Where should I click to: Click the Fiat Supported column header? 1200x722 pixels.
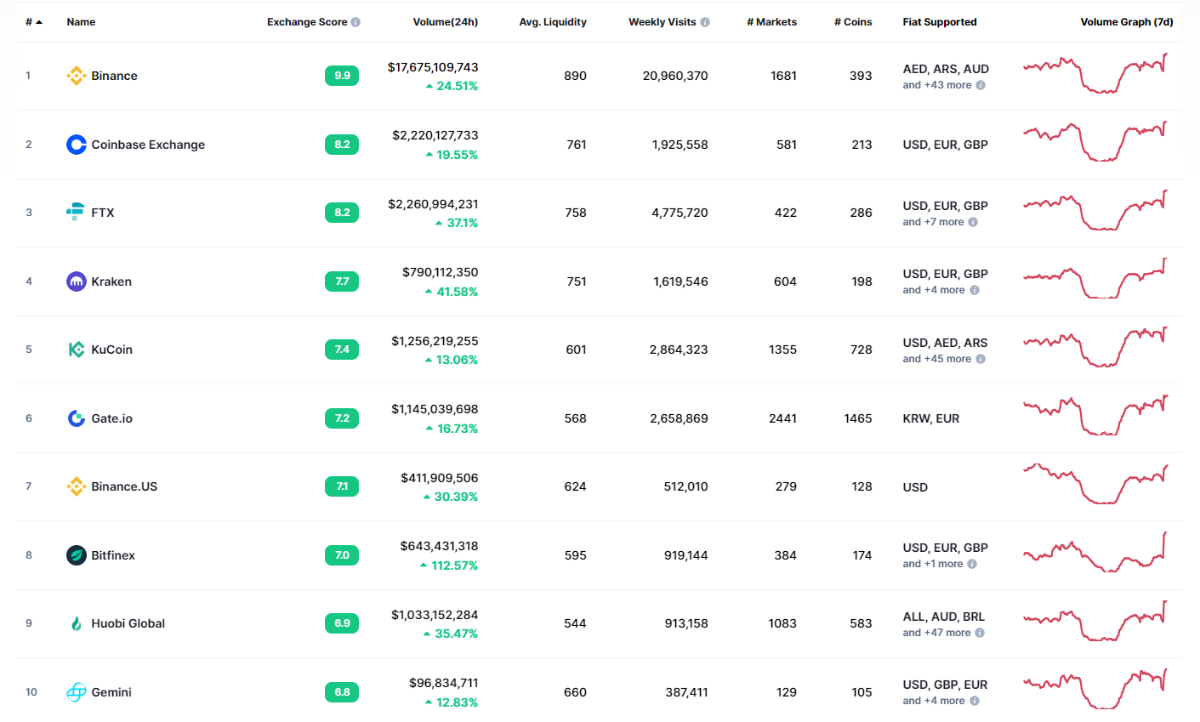point(940,22)
